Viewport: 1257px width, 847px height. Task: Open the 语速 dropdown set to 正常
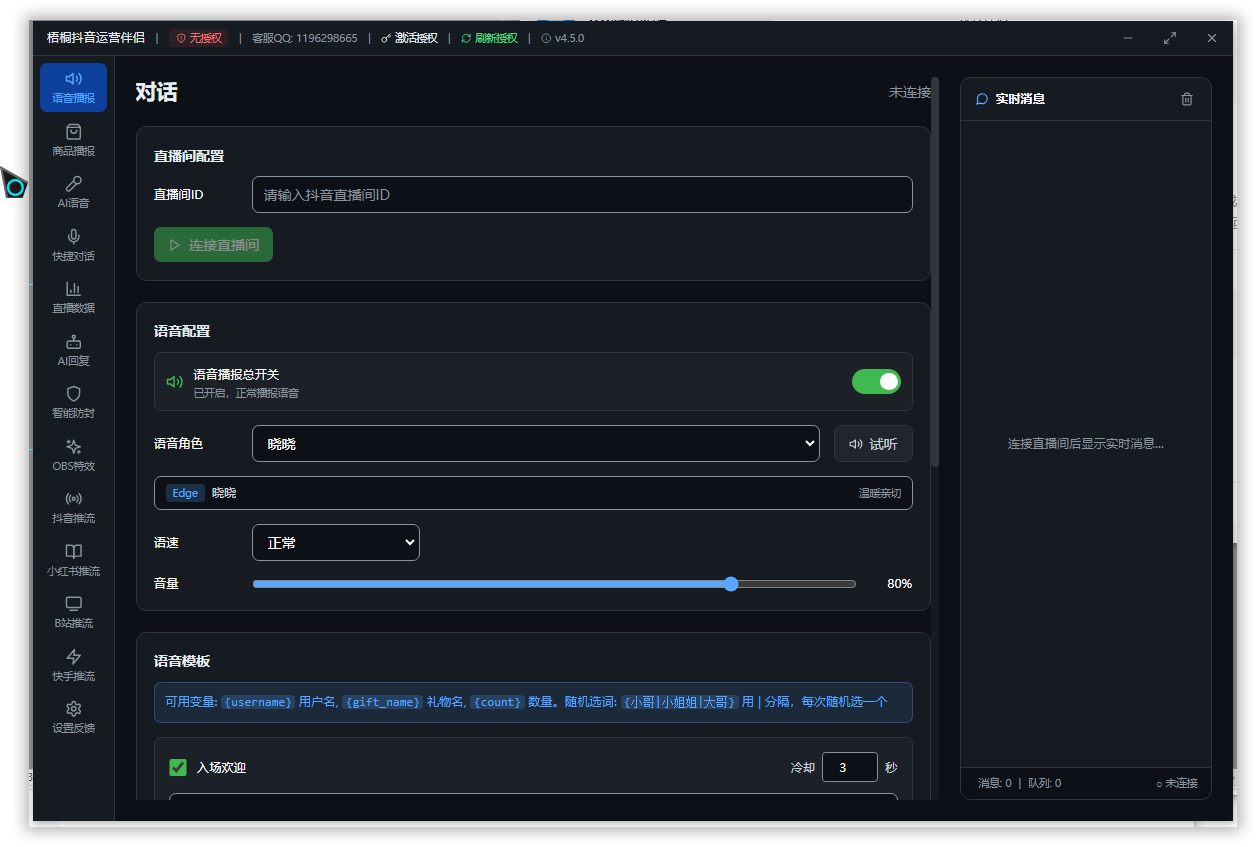pyautogui.click(x=335, y=542)
